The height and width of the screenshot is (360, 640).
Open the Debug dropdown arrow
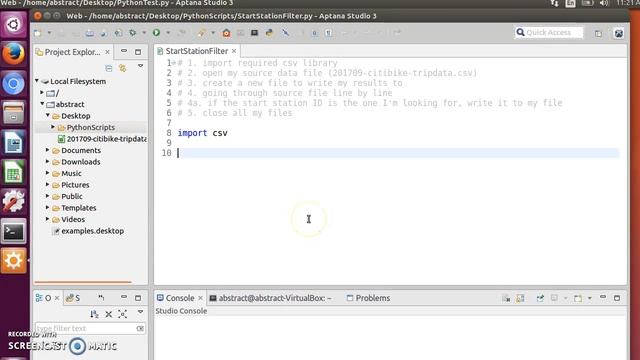point(144,33)
